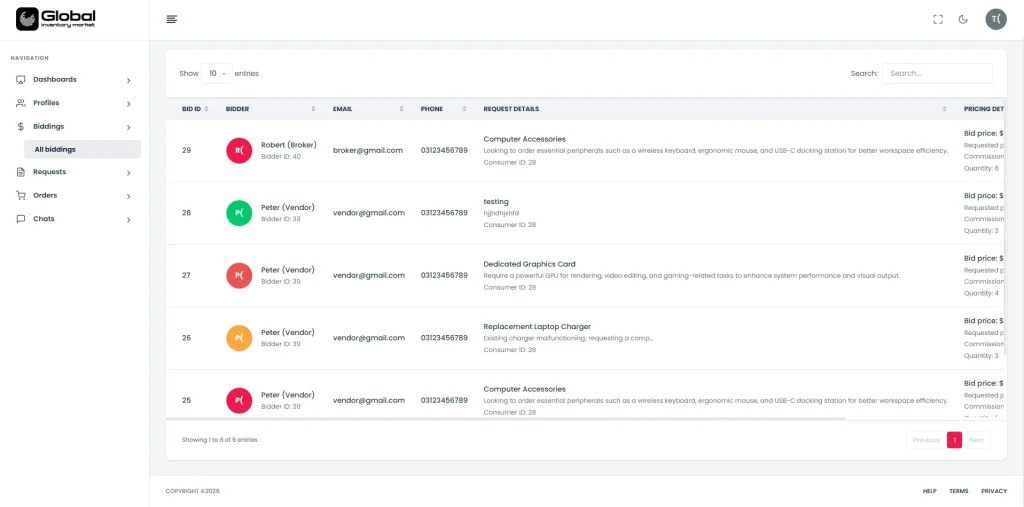1024x507 pixels.
Task: Open the Privacy link in the footer
Action: point(993,491)
